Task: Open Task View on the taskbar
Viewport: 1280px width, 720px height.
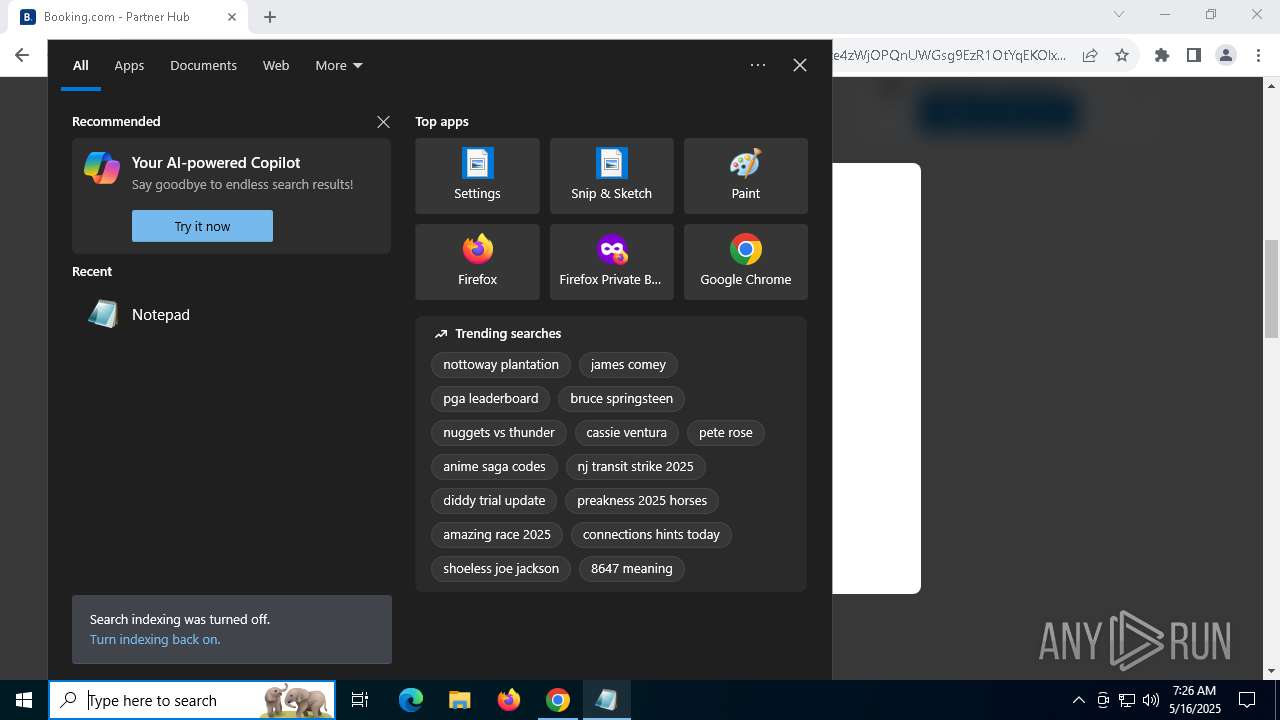Action: (x=360, y=700)
